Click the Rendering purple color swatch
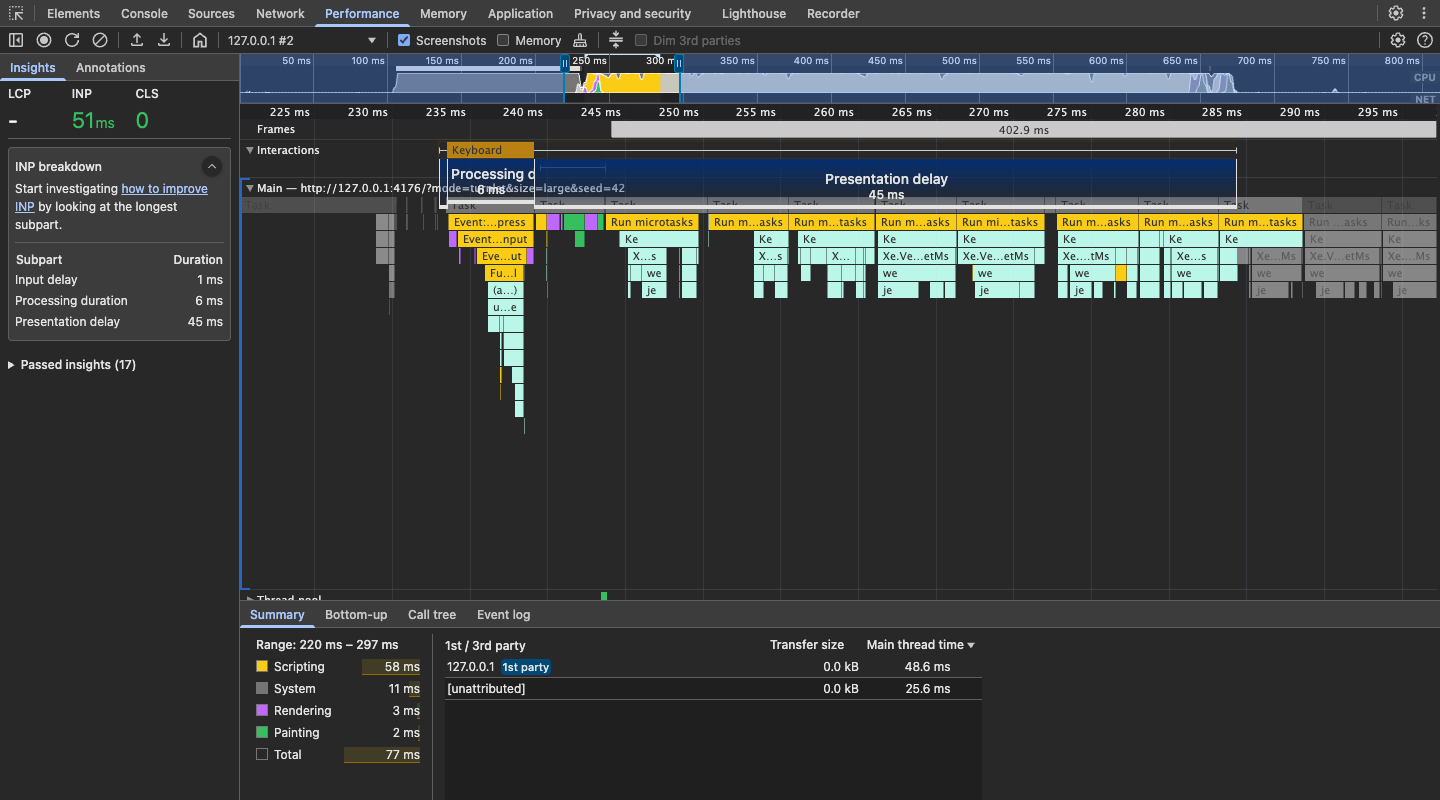1440x800 pixels. click(x=262, y=710)
